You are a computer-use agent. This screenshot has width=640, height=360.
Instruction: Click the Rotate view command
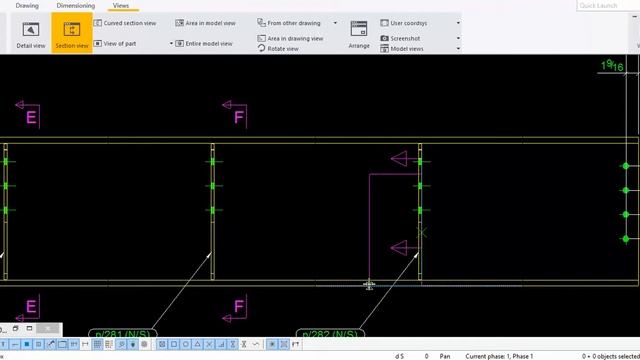pos(278,49)
